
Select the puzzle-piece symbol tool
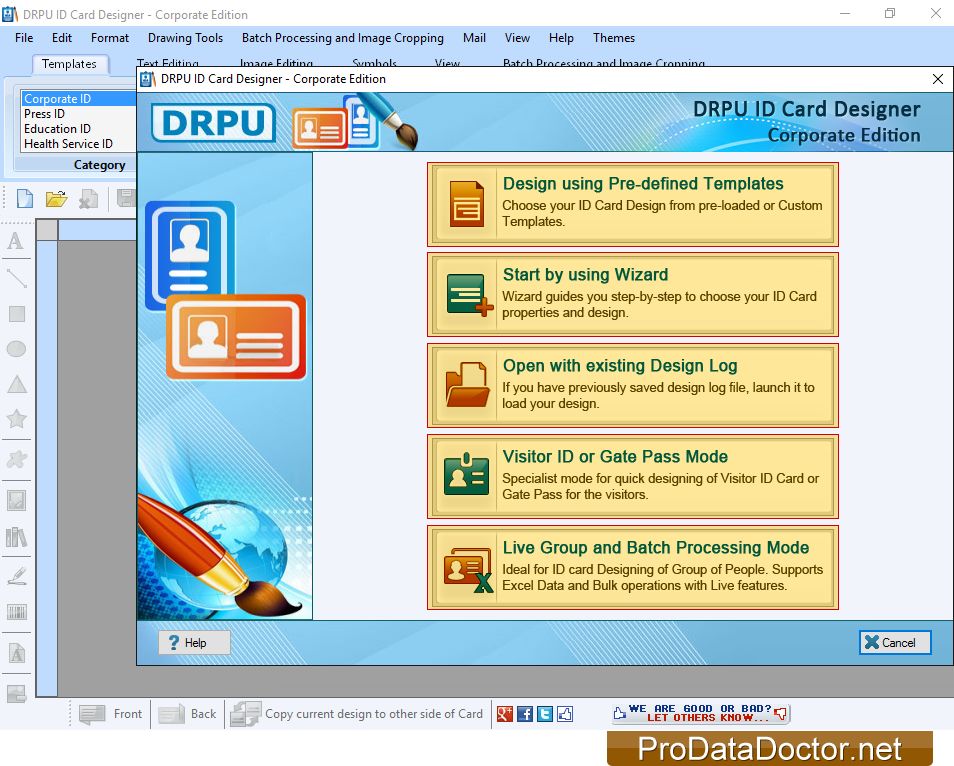16,459
